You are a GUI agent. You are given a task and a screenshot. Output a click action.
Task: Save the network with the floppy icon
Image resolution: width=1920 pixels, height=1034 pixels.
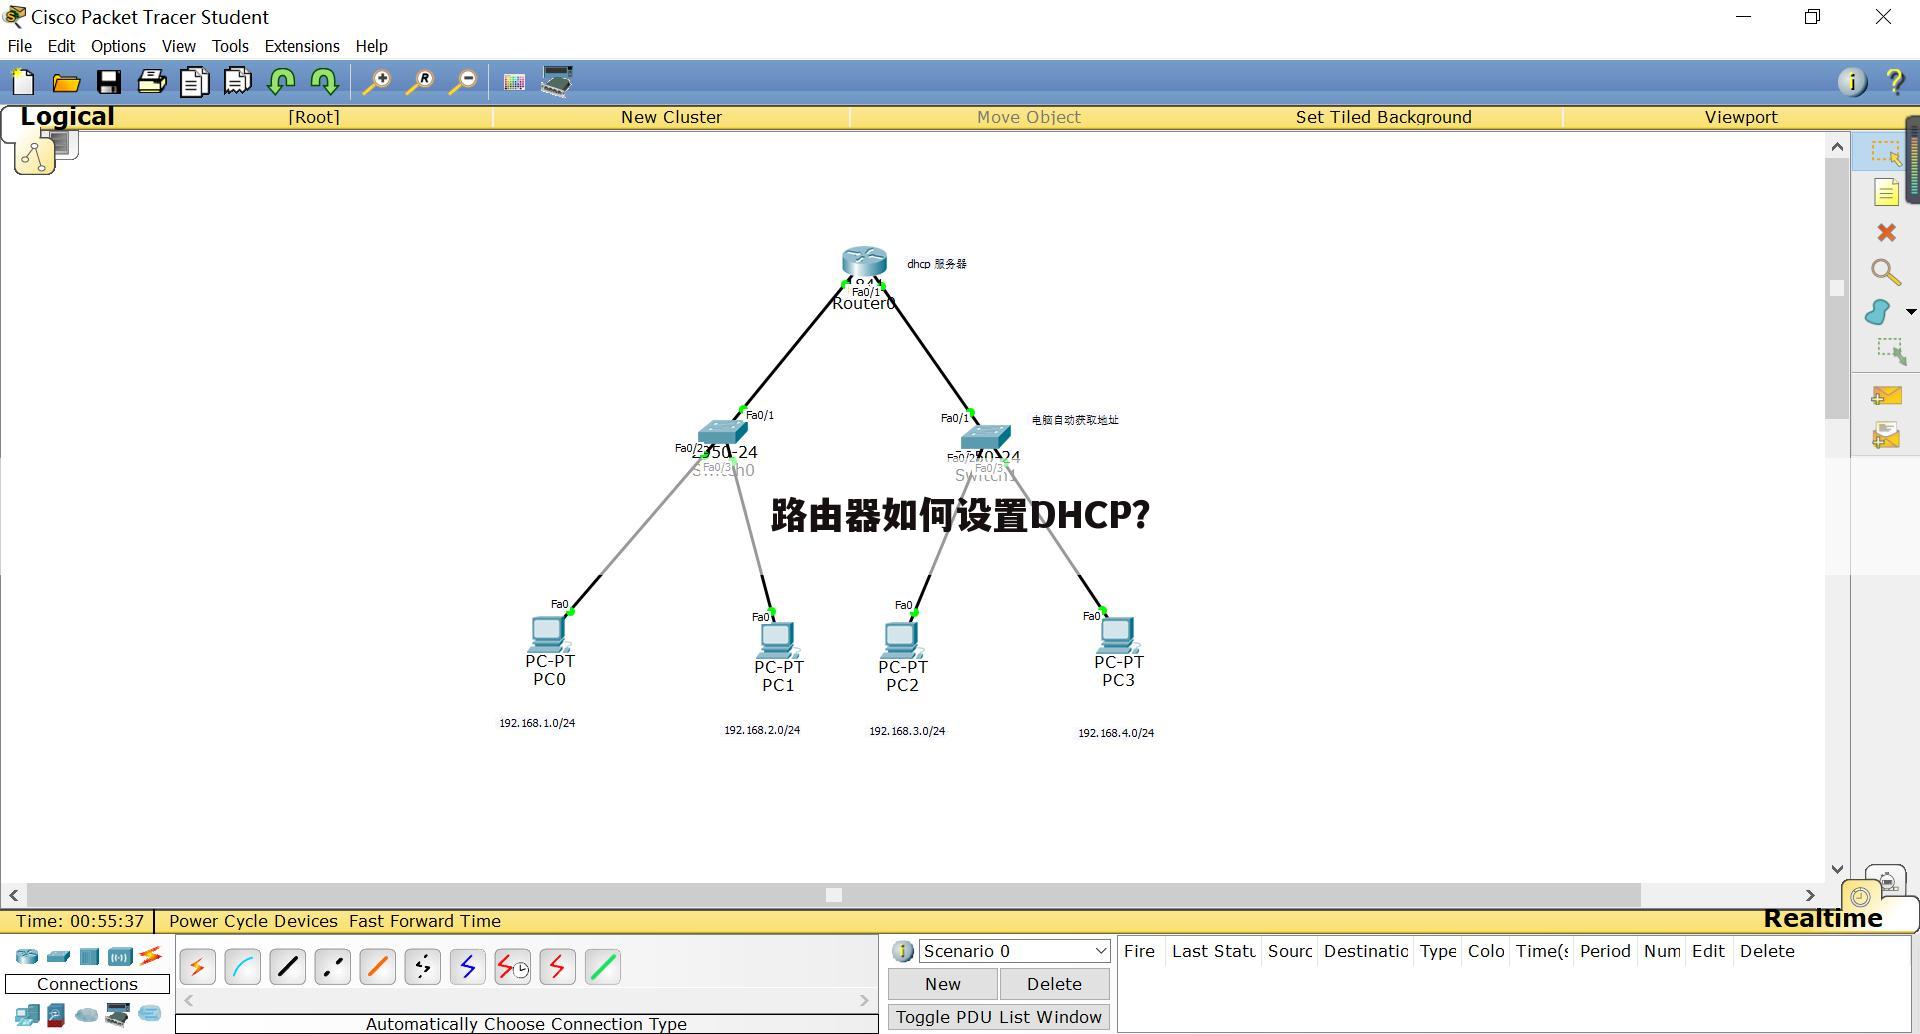[x=109, y=82]
